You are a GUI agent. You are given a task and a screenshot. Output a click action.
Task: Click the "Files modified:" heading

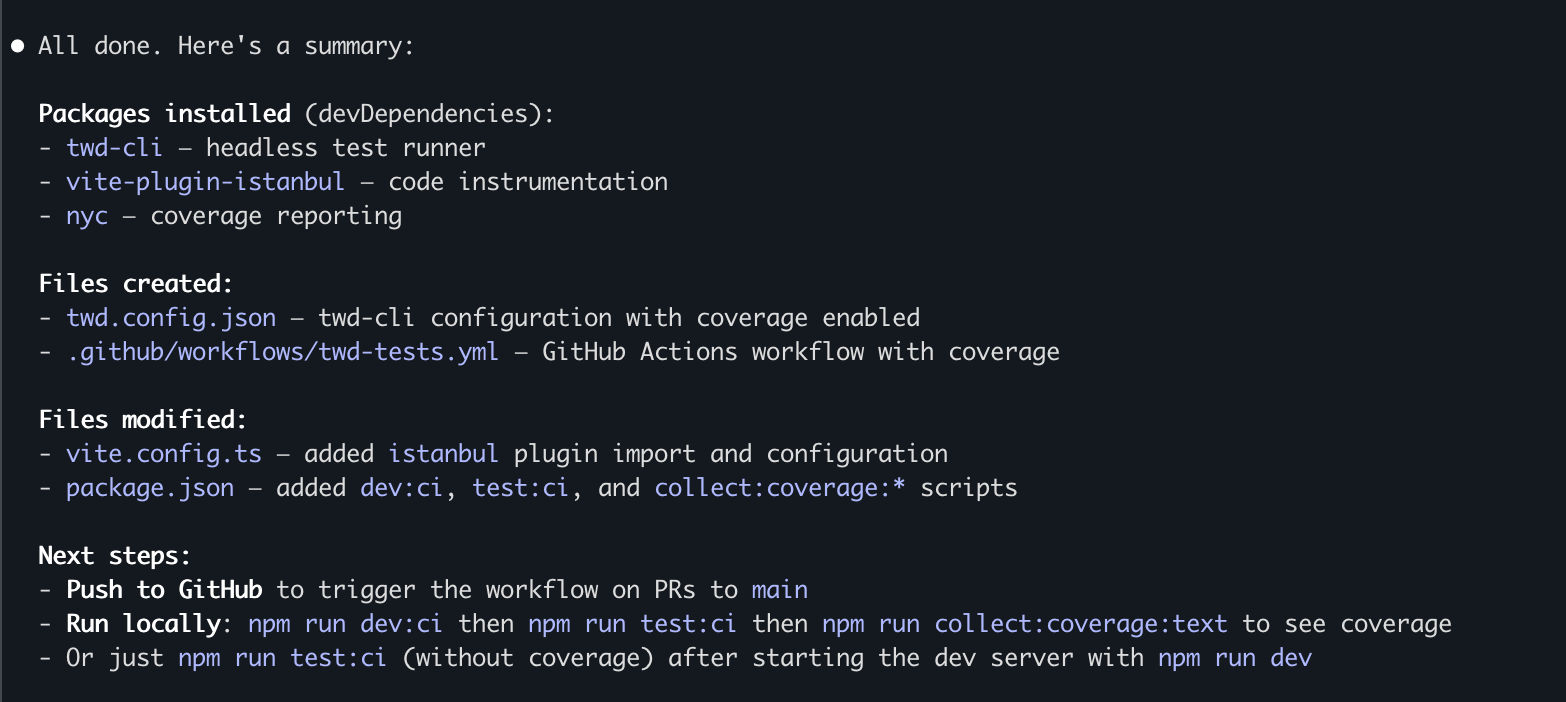pos(143,420)
